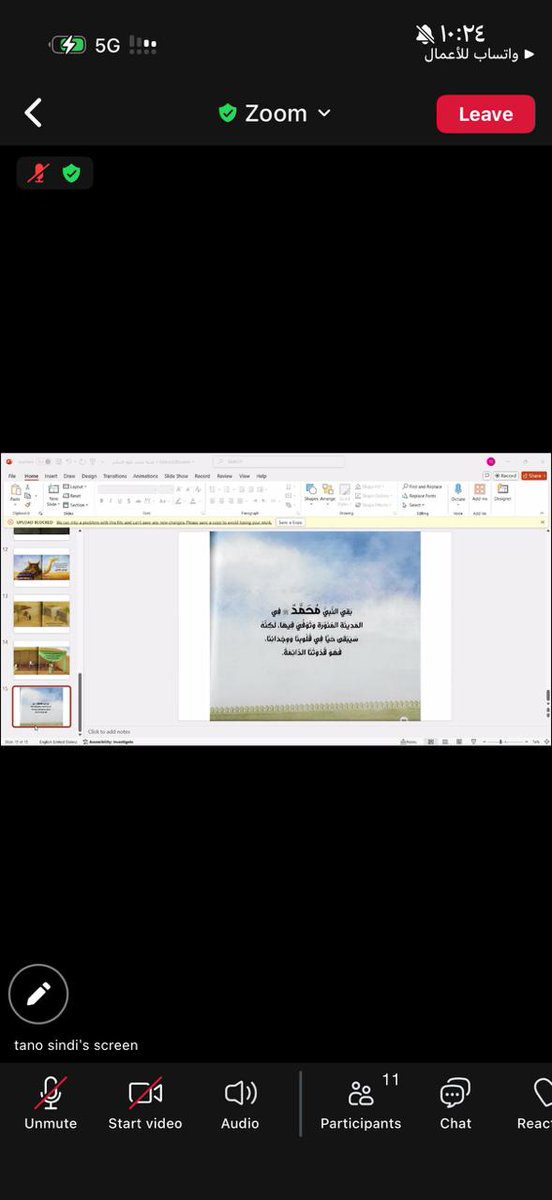The width and height of the screenshot is (552, 1200).
Task: Open the Slide Show ribbon tab
Action: point(176,476)
